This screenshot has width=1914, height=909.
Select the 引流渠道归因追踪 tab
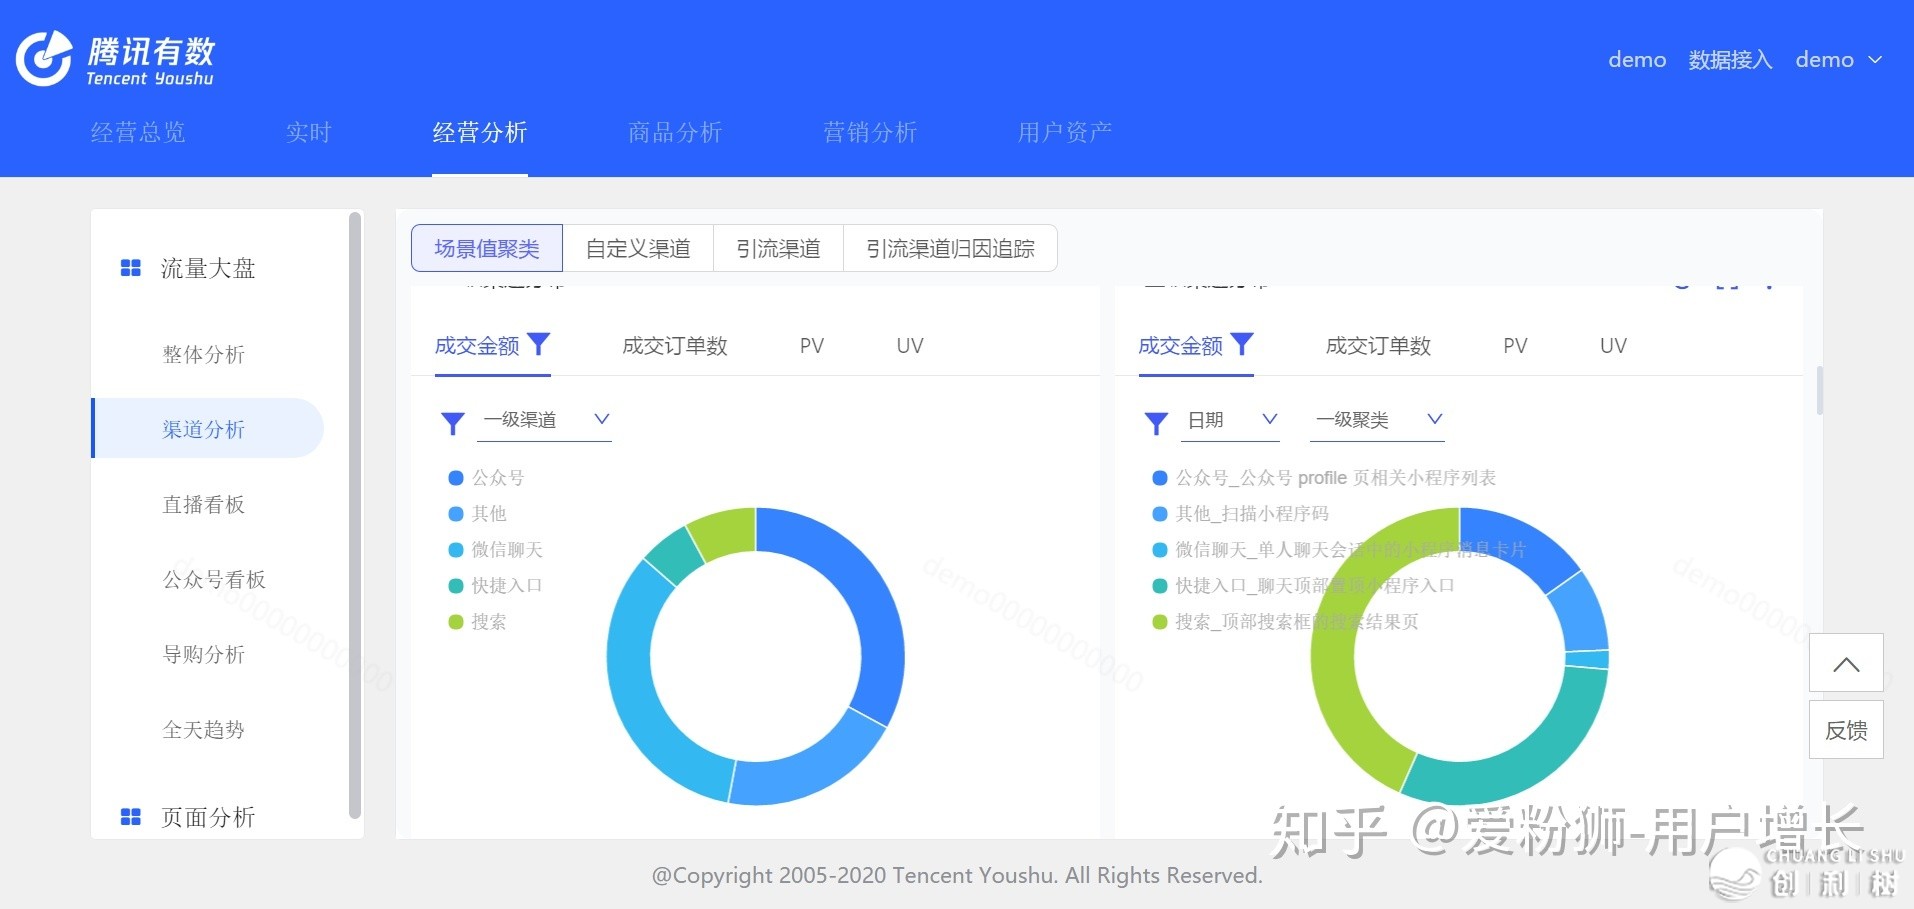[x=949, y=249]
